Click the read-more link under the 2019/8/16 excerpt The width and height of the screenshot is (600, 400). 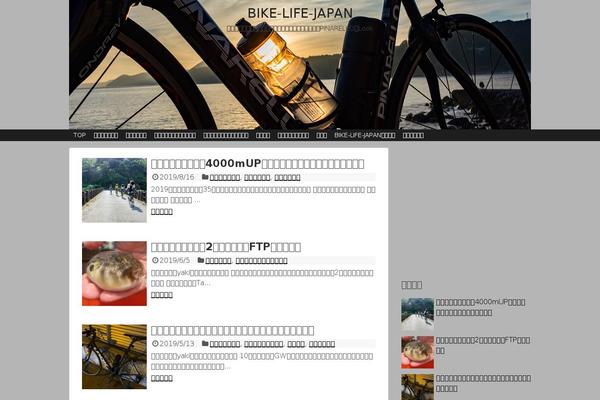tap(161, 212)
